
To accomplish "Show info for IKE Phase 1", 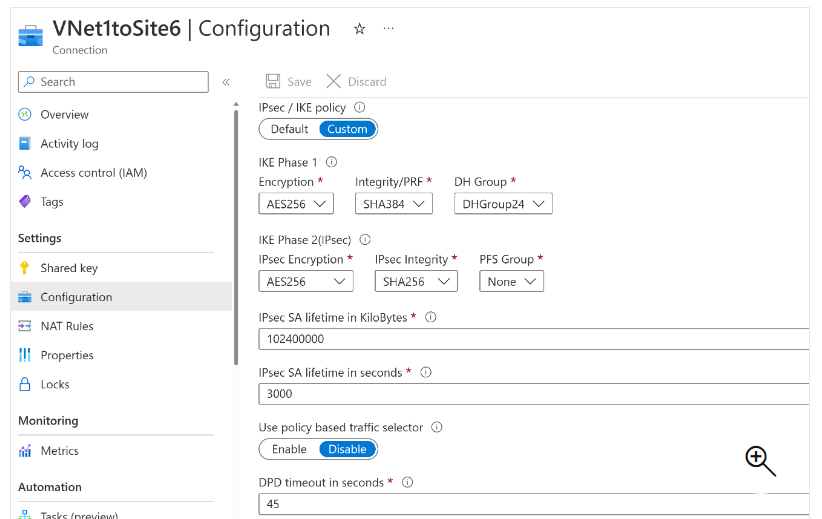I will [x=332, y=162].
